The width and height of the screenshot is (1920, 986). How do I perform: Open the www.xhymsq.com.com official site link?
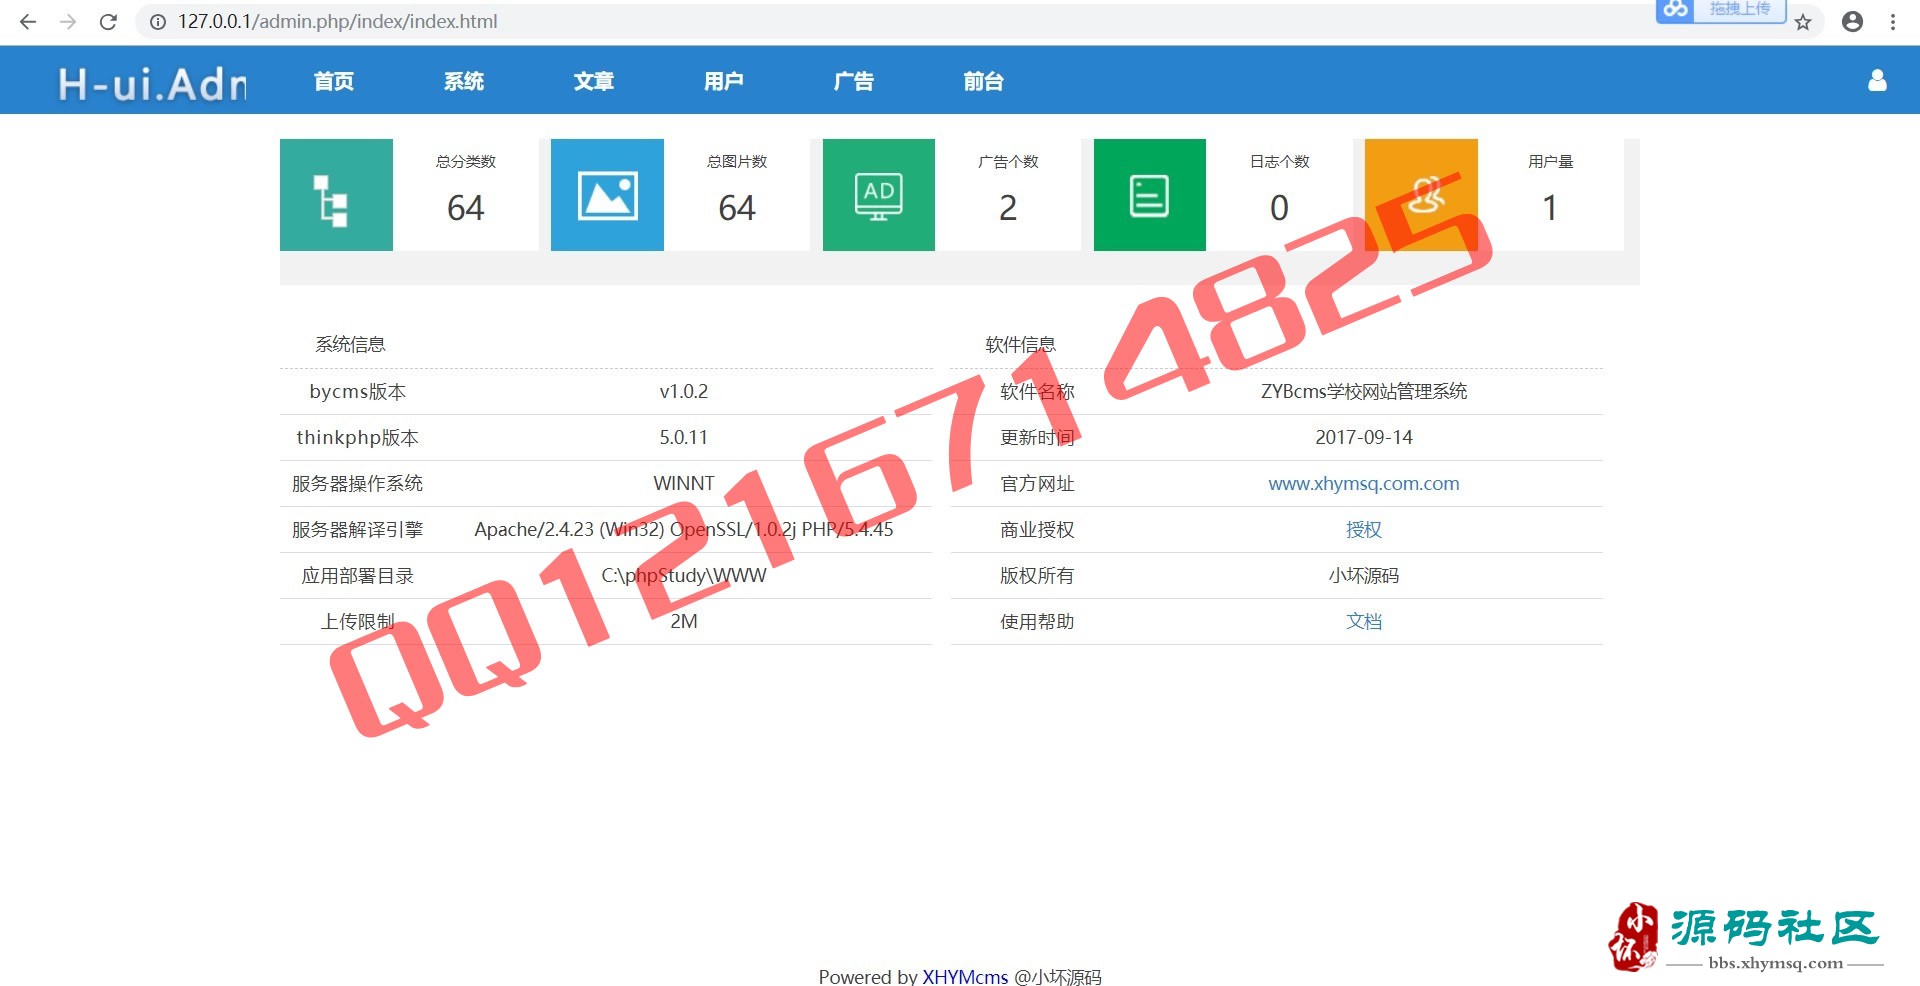[x=1364, y=484]
